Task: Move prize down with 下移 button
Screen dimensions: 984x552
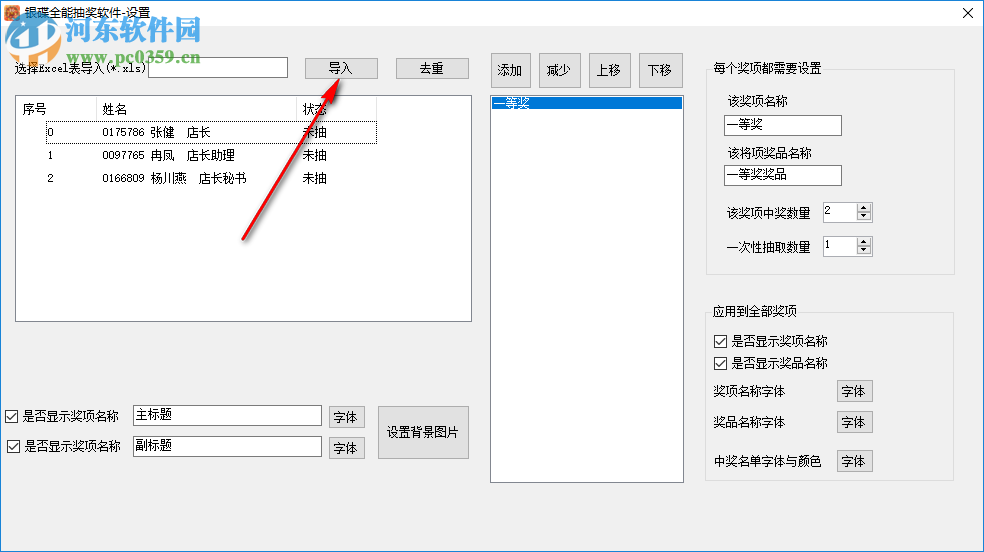Action: click(x=660, y=70)
